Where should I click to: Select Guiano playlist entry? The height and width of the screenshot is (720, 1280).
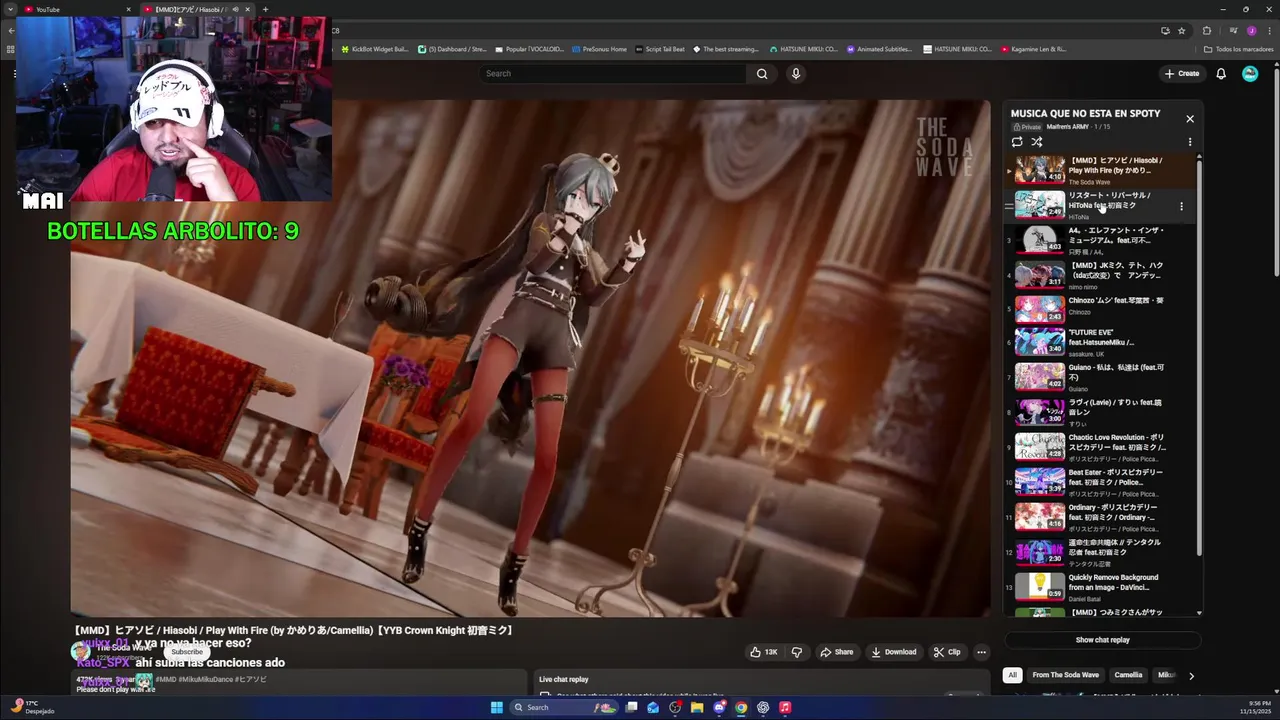point(1100,377)
